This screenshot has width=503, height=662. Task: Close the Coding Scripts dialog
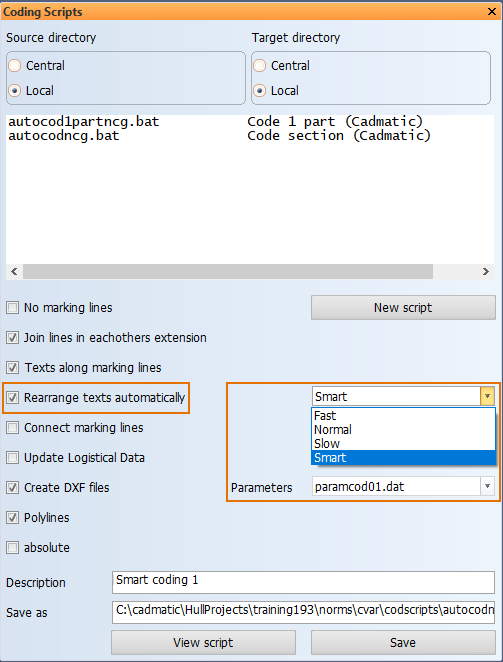point(492,11)
